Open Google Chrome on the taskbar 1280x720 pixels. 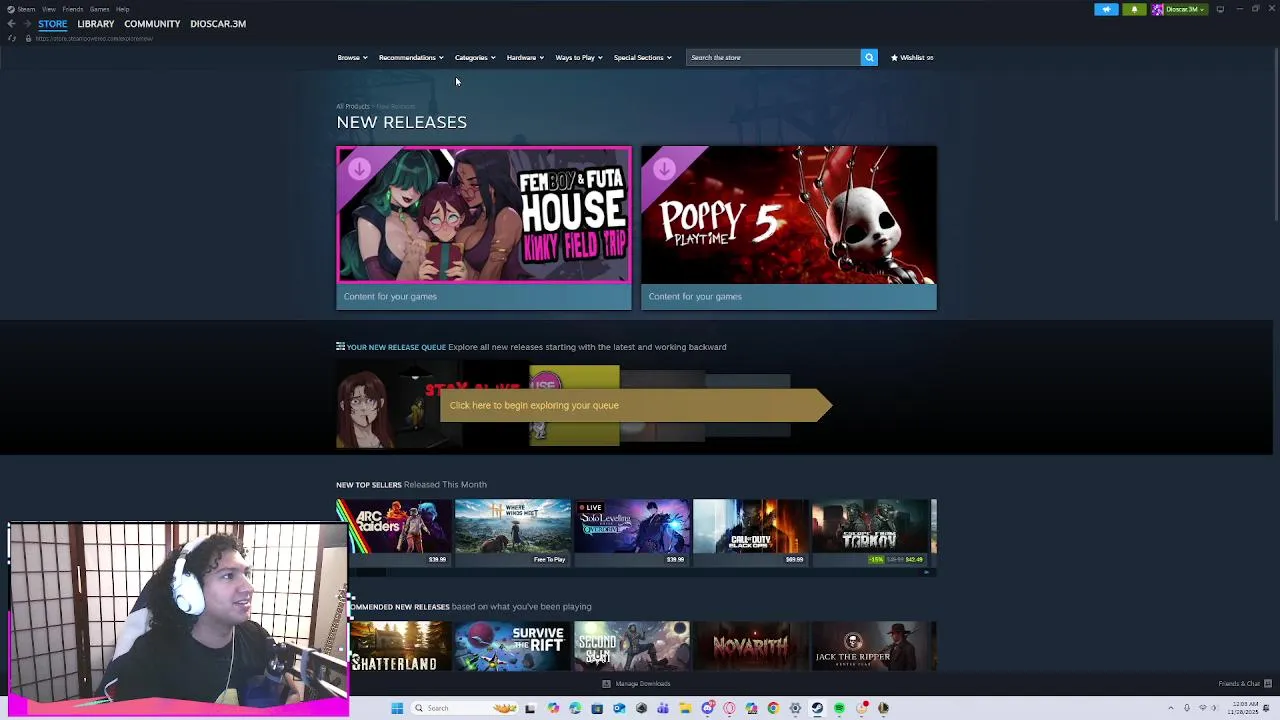[x=773, y=708]
